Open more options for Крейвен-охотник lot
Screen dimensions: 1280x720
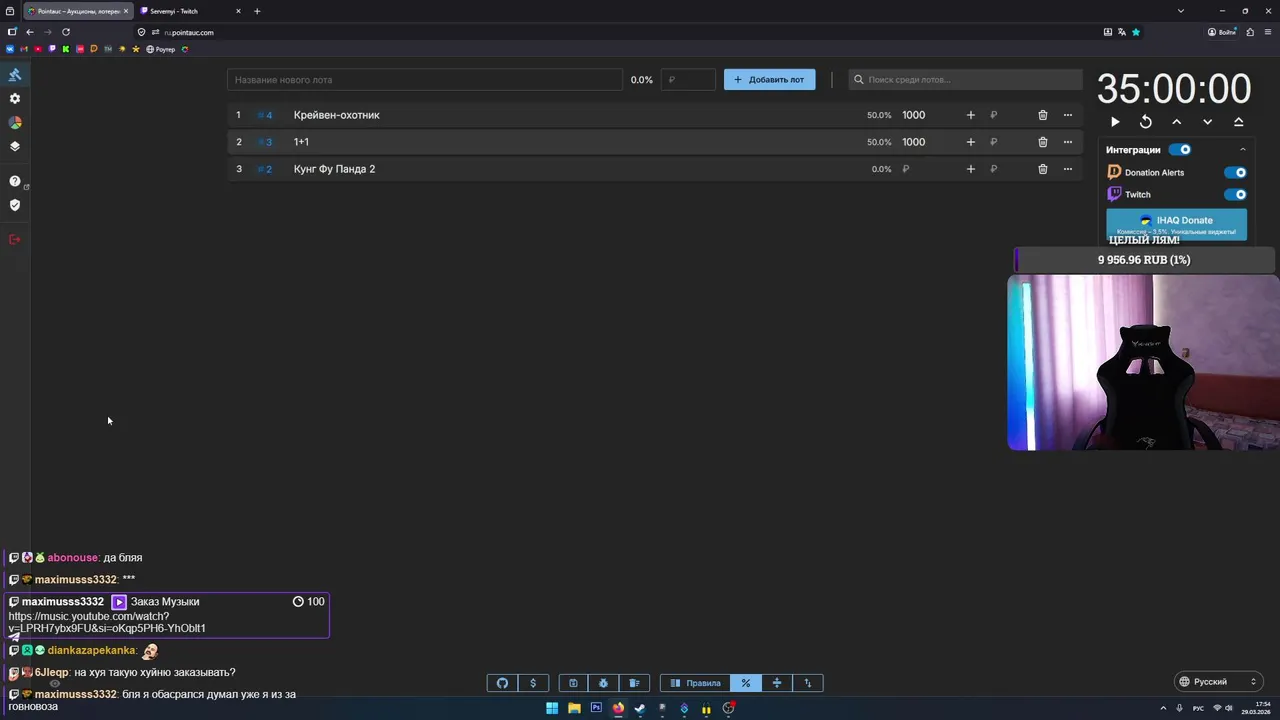click(x=1067, y=115)
